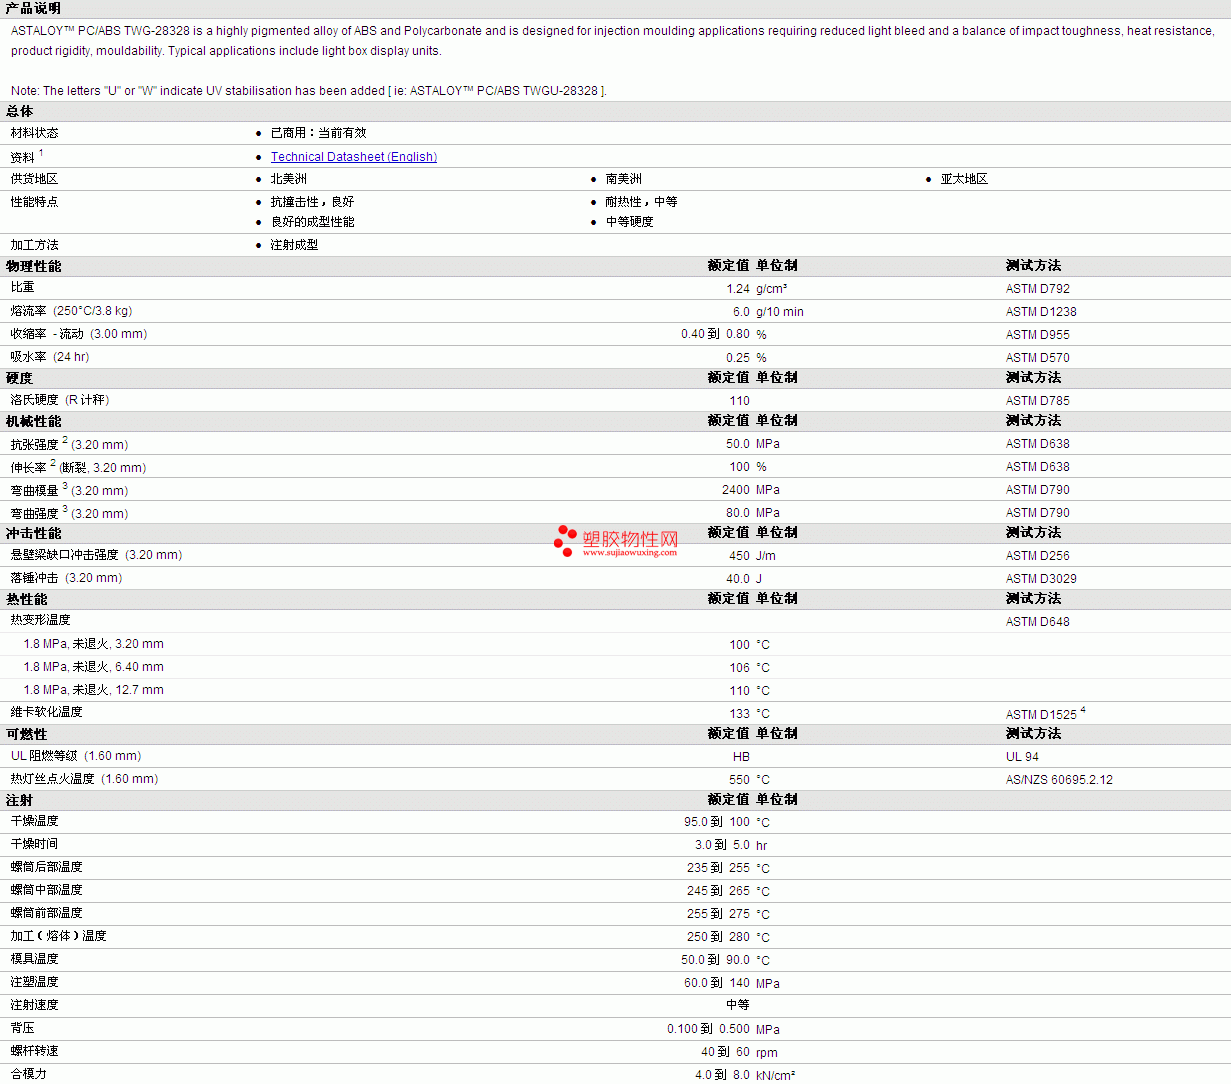Select the '已商用：当前有效' status text
Image resolution: width=1231 pixels, height=1084 pixels.
319,133
